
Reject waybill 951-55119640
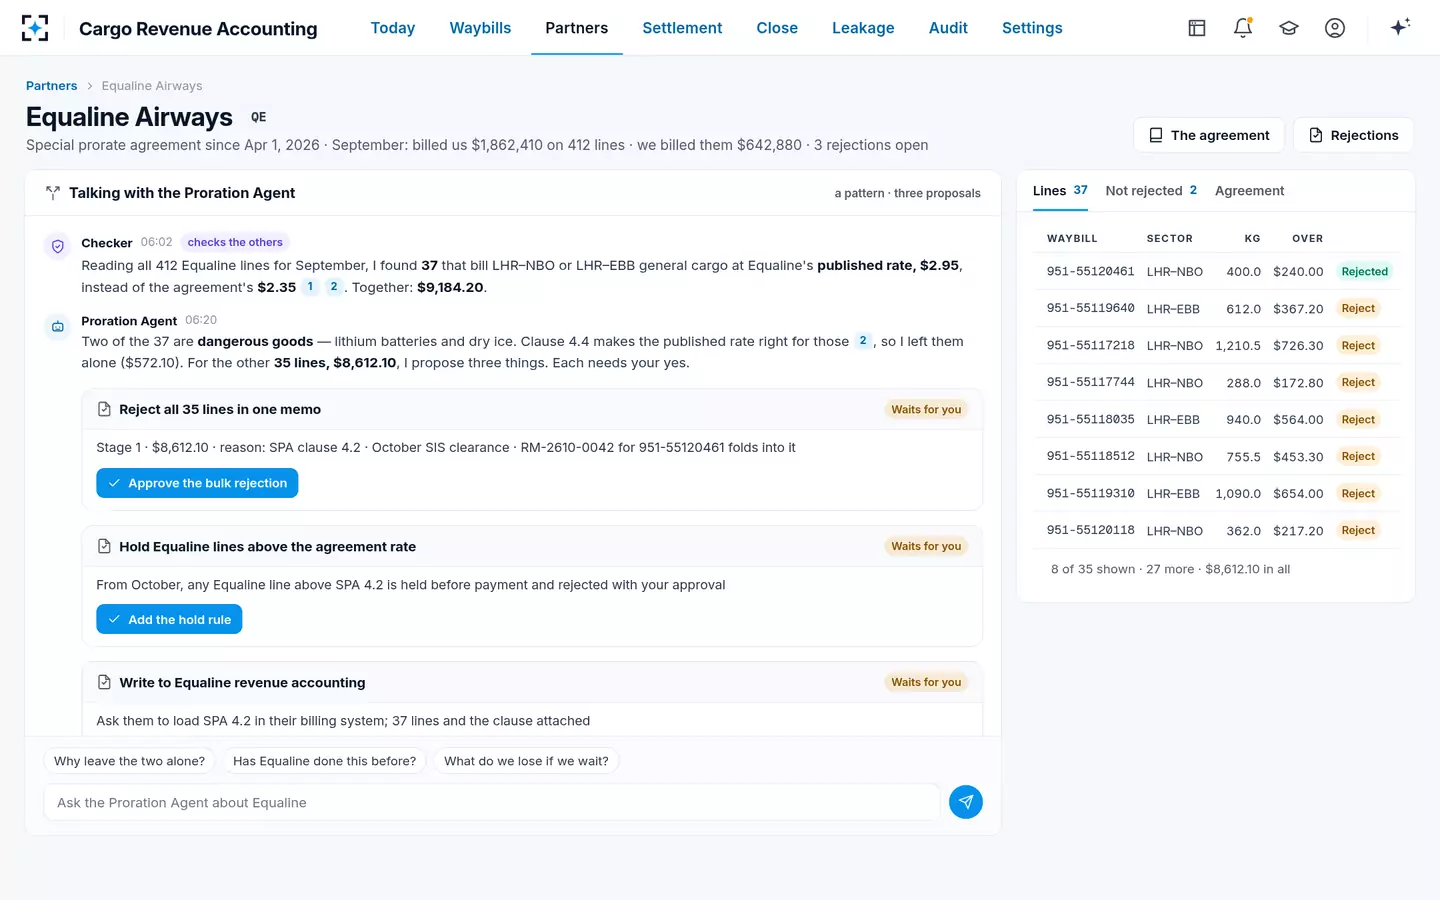(x=1358, y=309)
